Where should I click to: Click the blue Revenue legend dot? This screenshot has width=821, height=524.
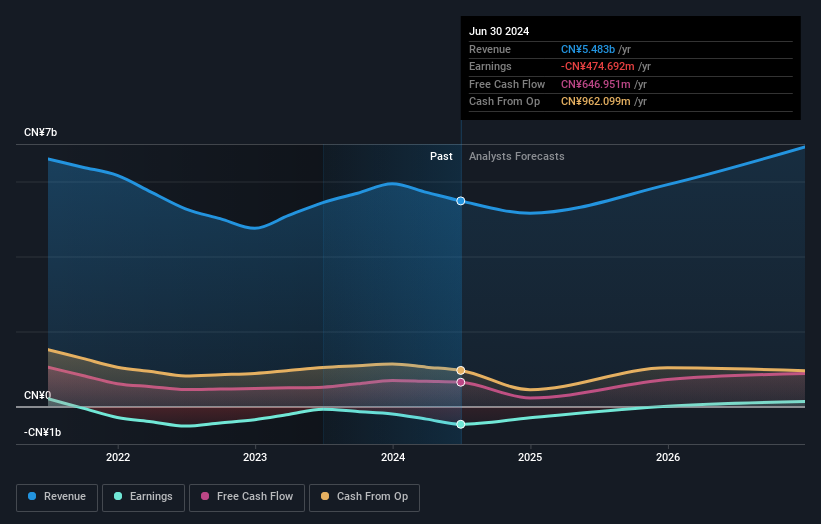point(32,496)
